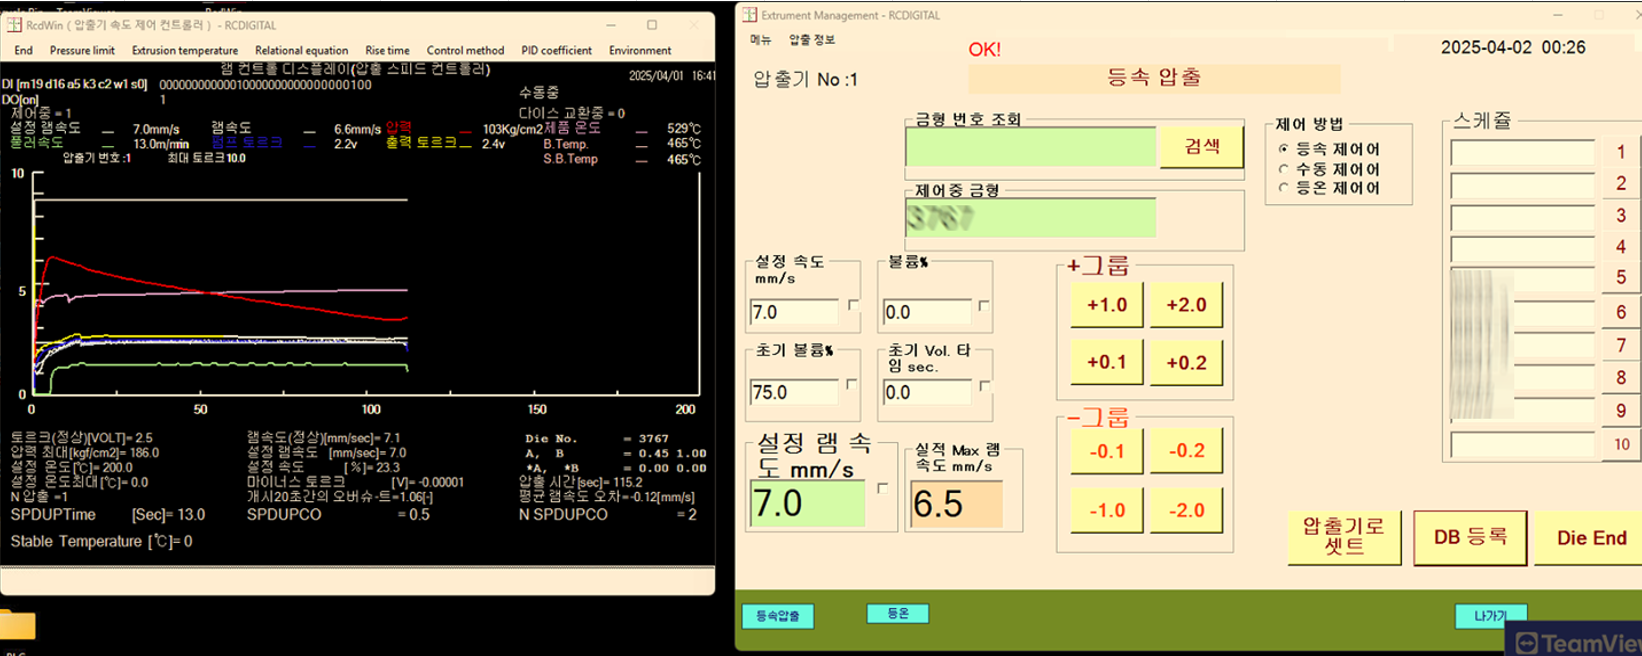Open the 압출 정보 menu
Viewport: 1642px width, 656px height.
point(811,40)
